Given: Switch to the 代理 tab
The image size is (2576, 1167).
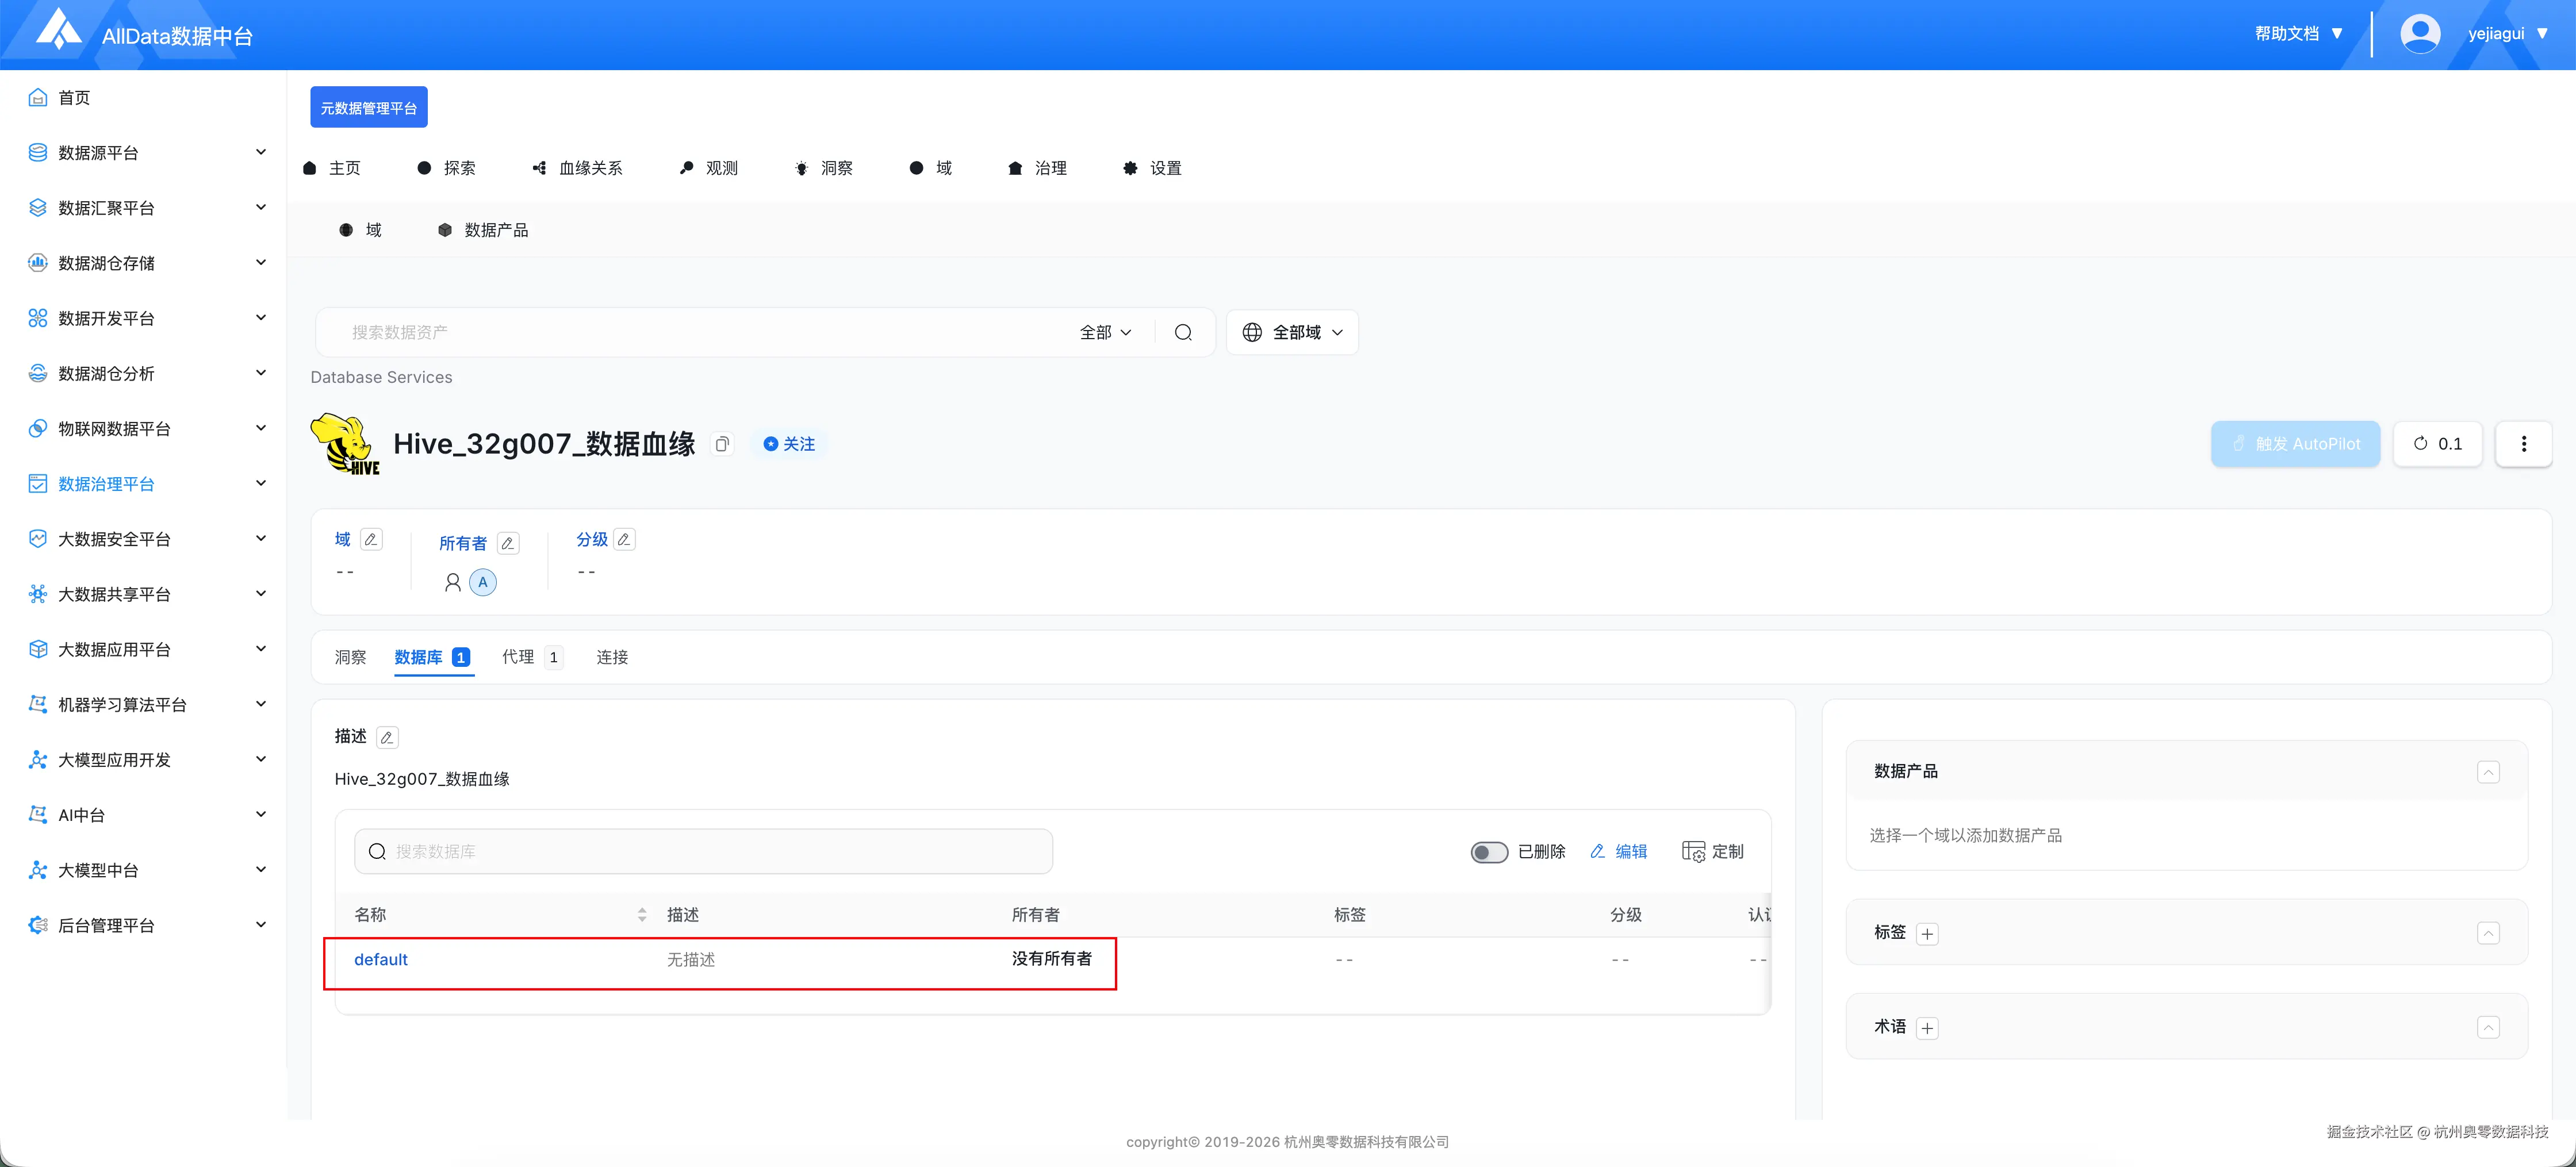Looking at the screenshot, I should 532,657.
